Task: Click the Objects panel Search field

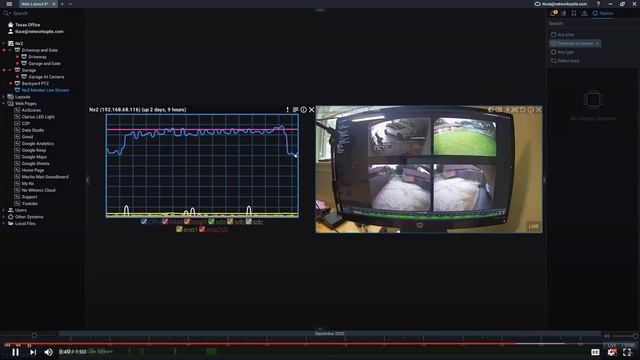Action: click(x=593, y=23)
